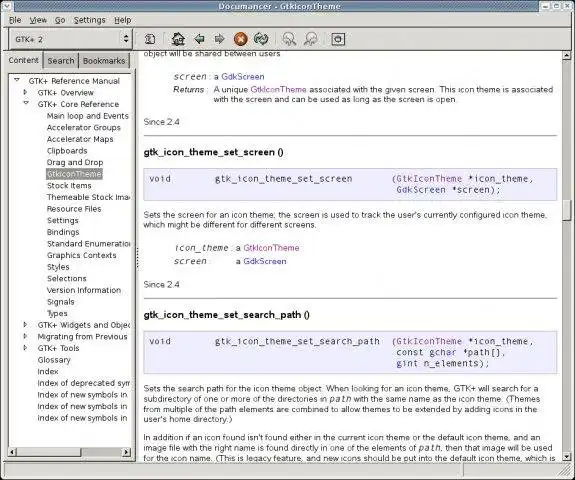575x480 pixels.
Task: Click the tree scrollbar left arrow
Action: pyautogui.click(x=12, y=452)
